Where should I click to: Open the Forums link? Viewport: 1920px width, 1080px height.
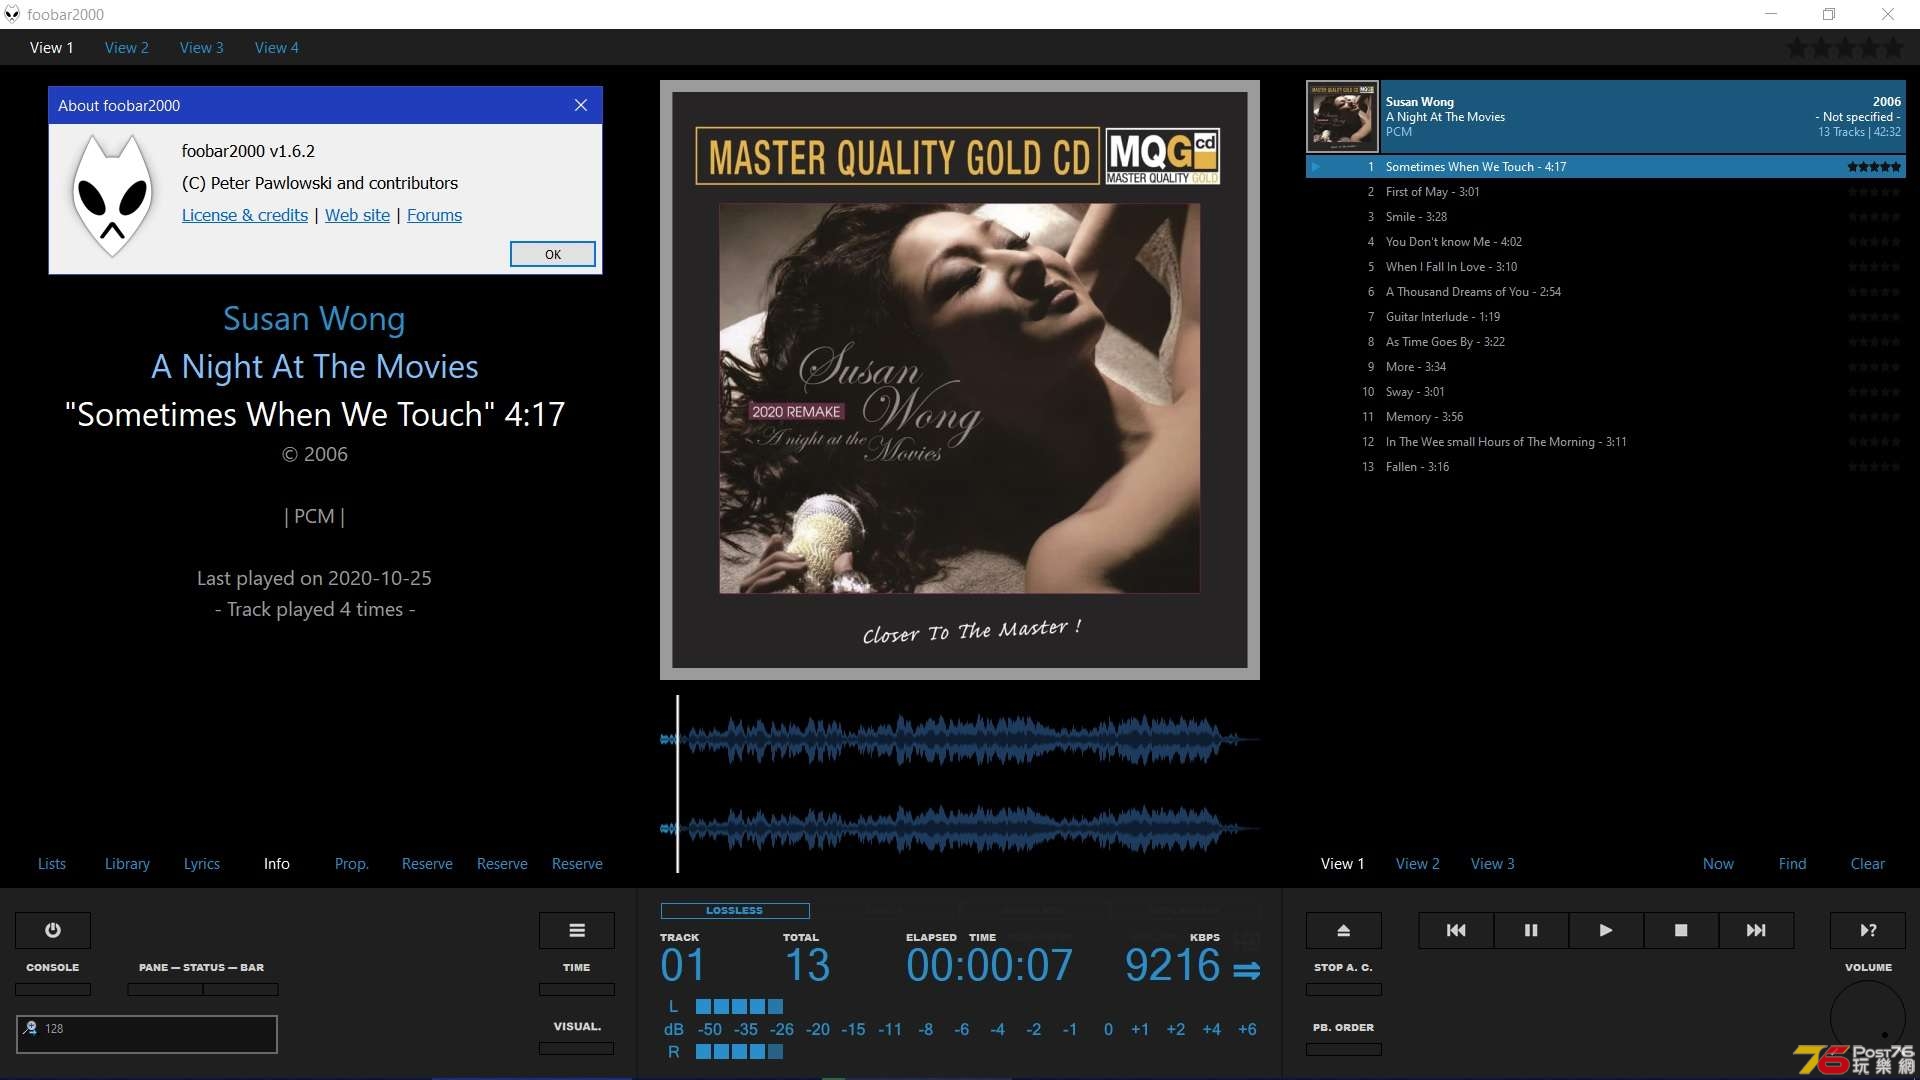click(x=434, y=215)
